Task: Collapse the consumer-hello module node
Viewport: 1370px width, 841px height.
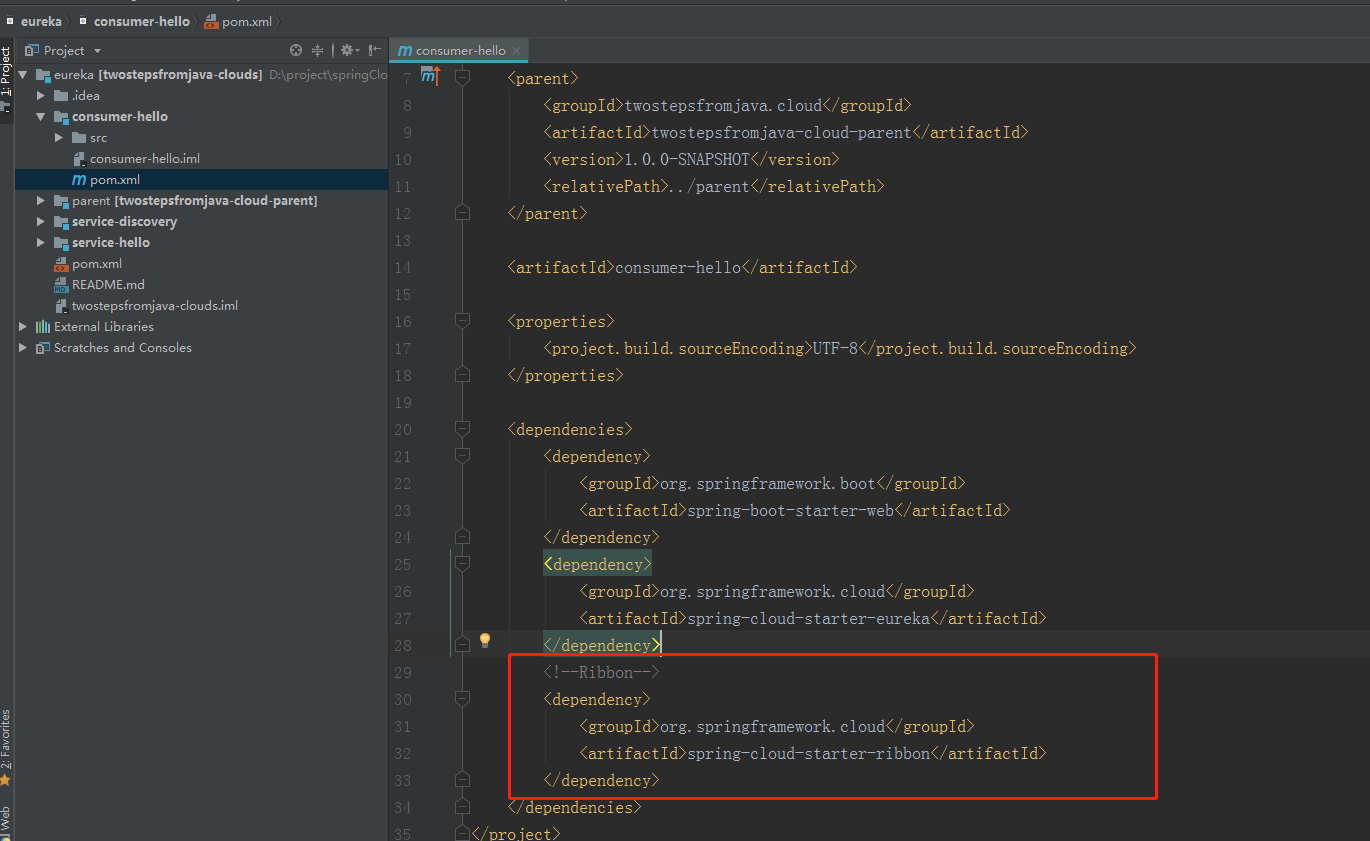Action: point(41,117)
